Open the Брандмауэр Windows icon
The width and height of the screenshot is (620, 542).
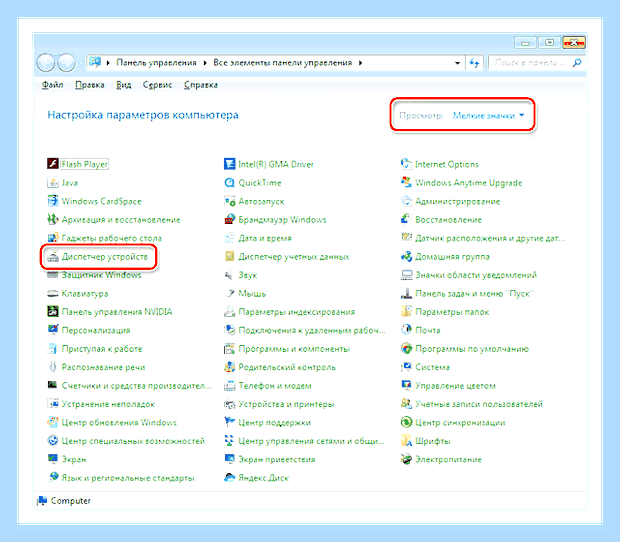coord(229,219)
